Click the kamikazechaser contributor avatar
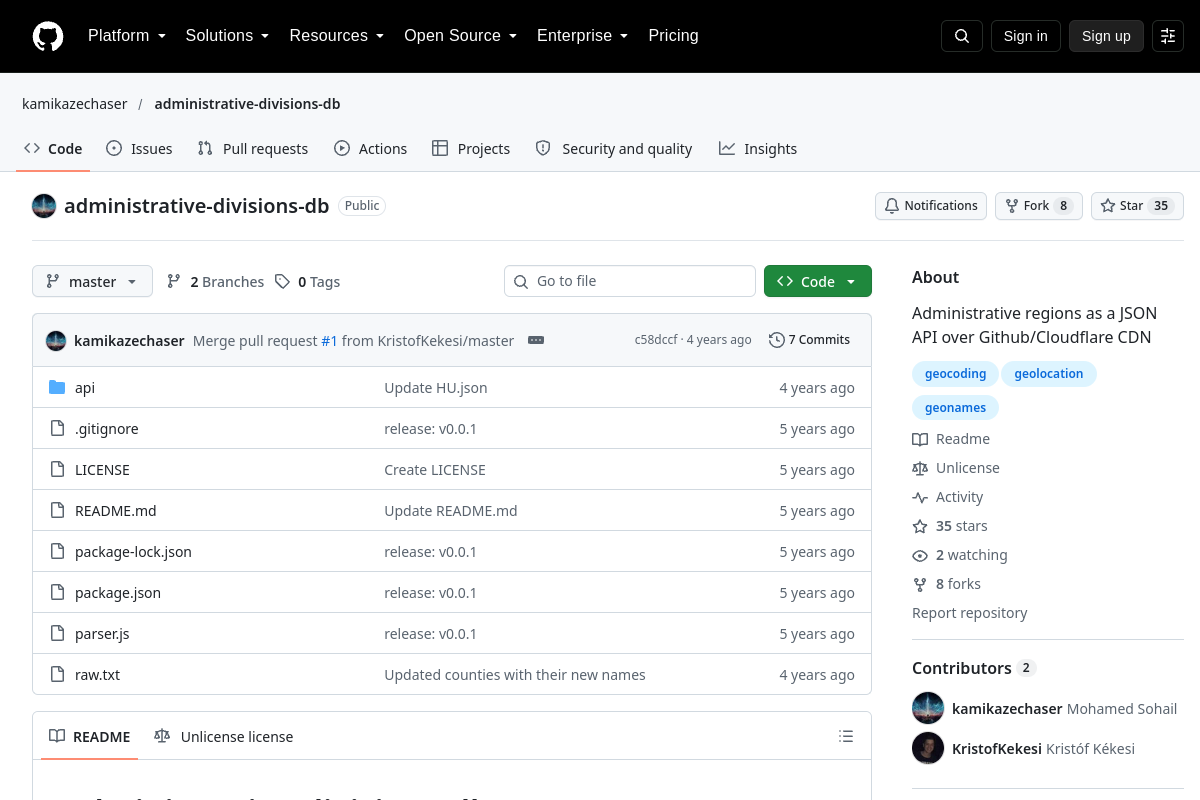The height and width of the screenshot is (800, 1200). click(x=928, y=708)
